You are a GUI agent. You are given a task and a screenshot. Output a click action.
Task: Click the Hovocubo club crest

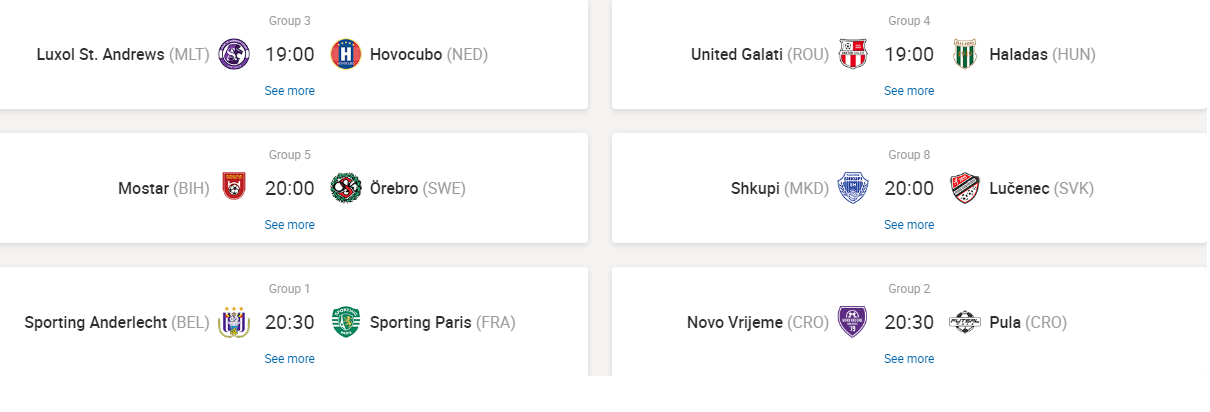pos(346,54)
